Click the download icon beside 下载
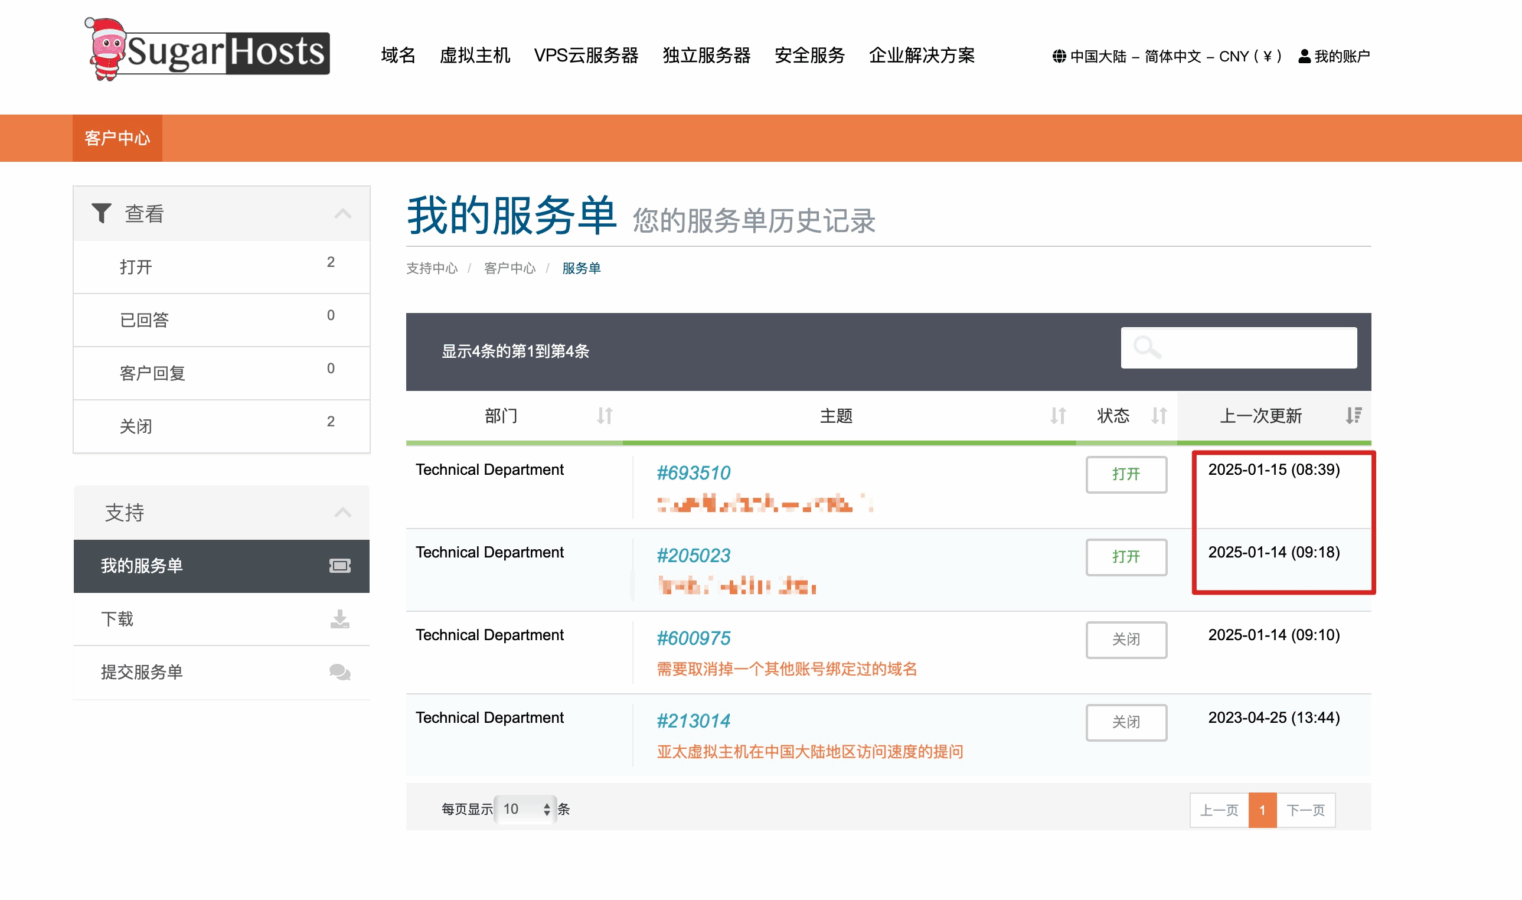This screenshot has width=1522, height=900. 339,619
